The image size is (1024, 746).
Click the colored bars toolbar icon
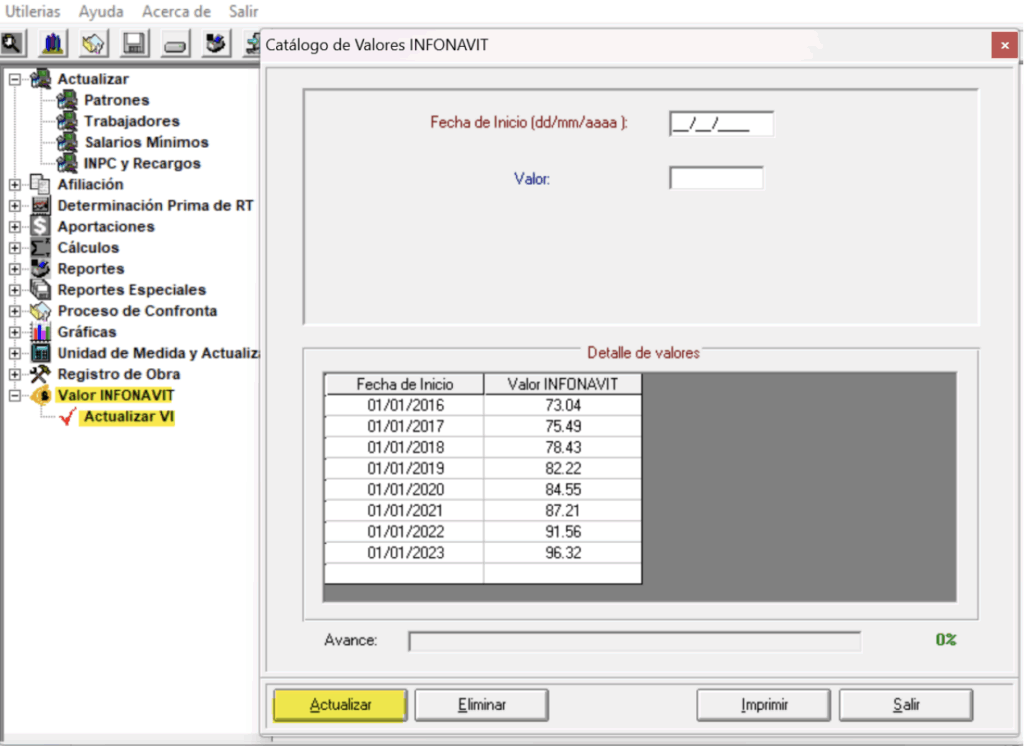pyautogui.click(x=53, y=44)
